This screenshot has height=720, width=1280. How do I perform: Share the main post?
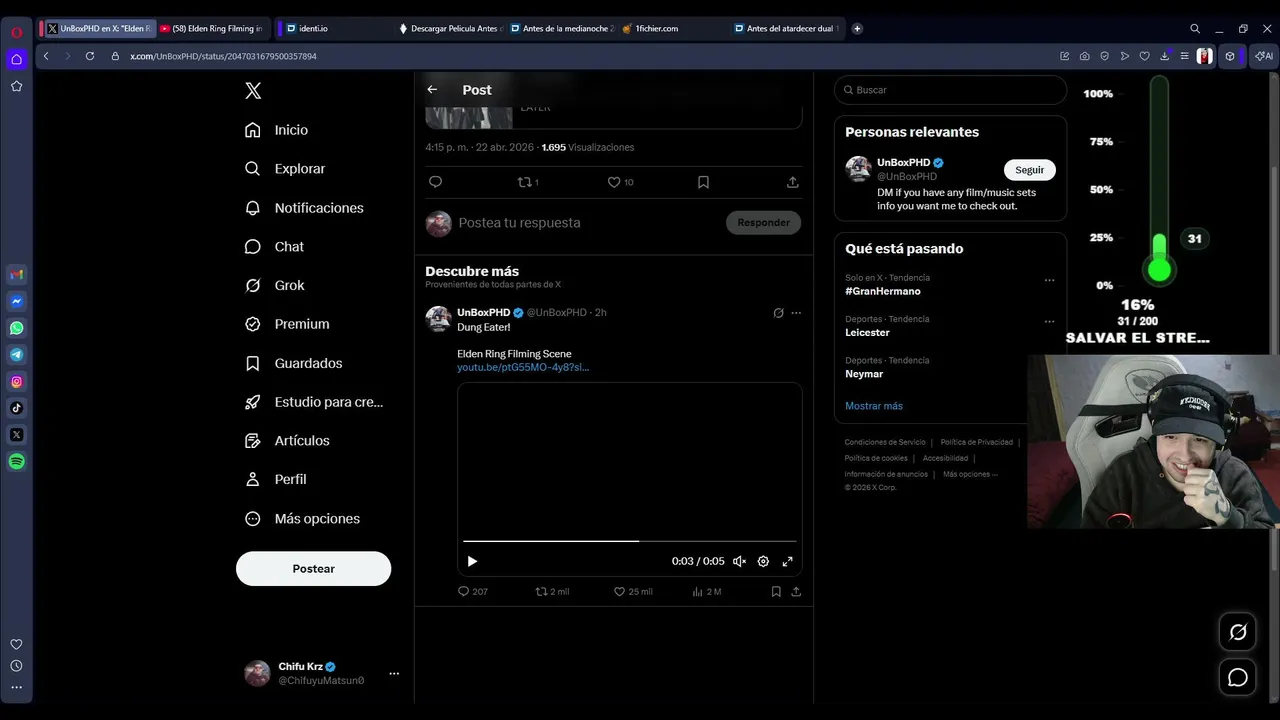point(792,182)
